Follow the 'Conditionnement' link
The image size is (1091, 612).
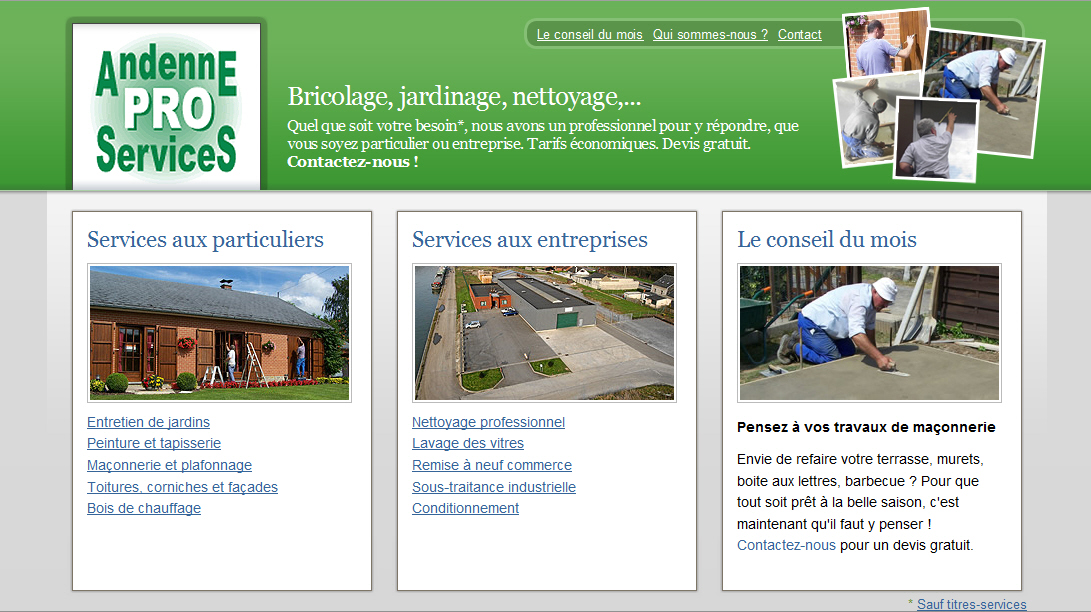465,508
